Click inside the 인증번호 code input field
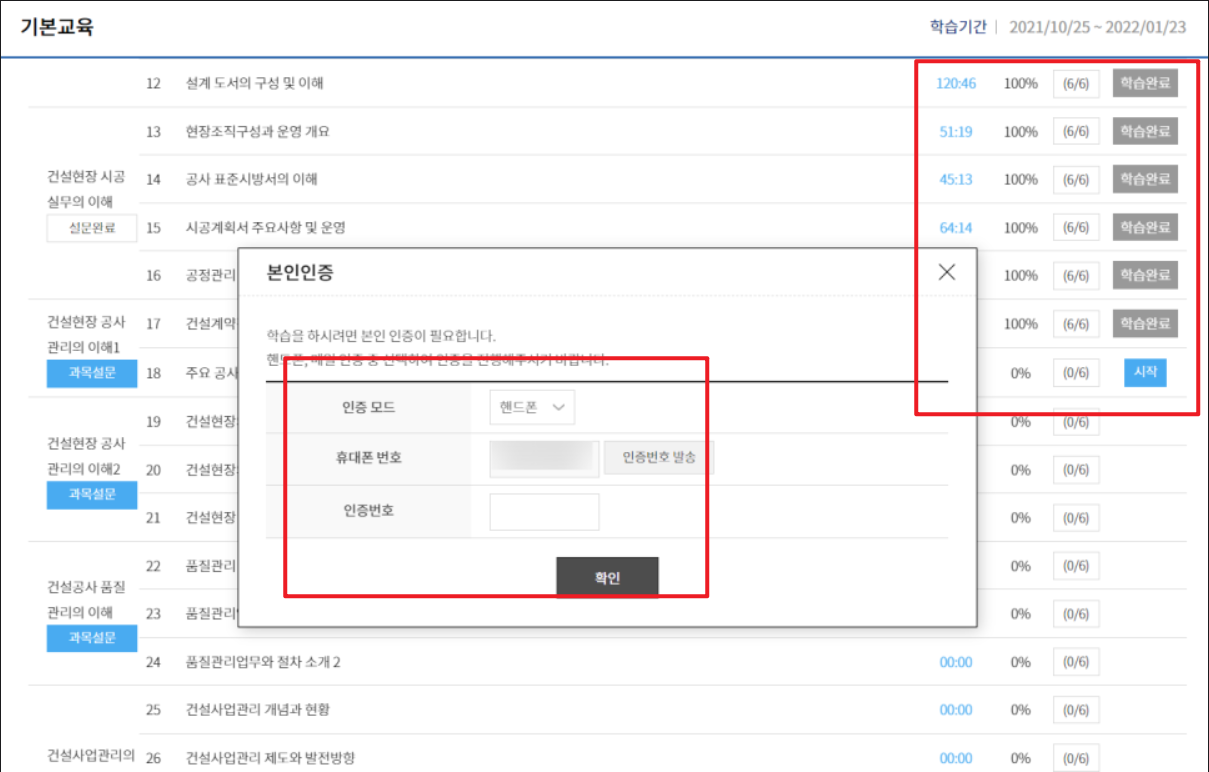This screenshot has width=1209, height=772. [543, 510]
